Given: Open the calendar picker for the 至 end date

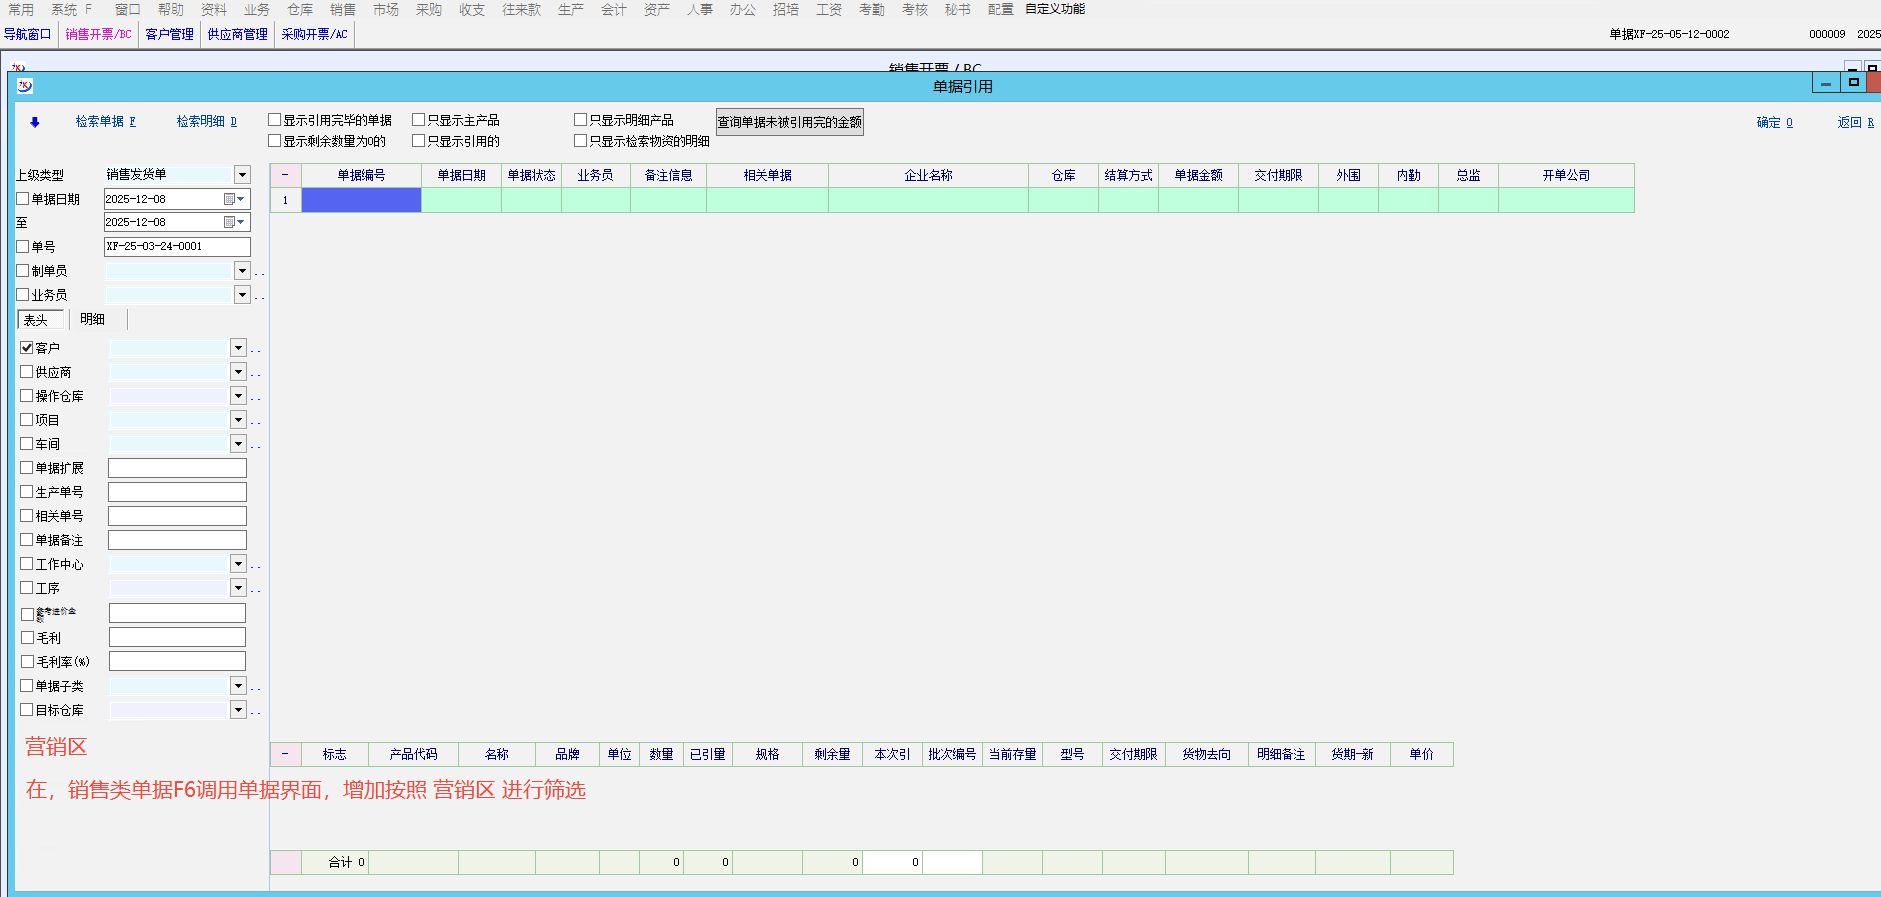Looking at the screenshot, I should 233,222.
